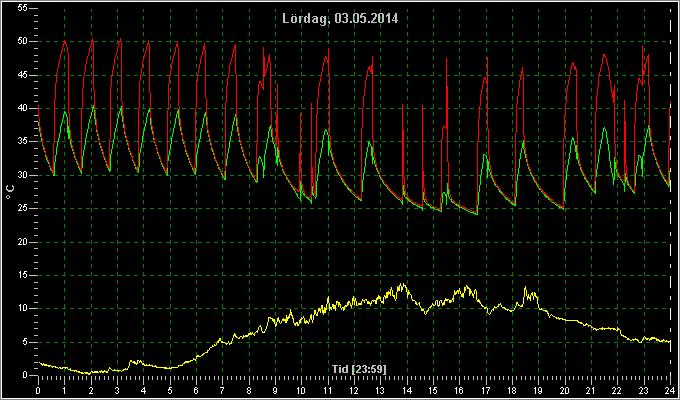Viewport: 680px width, 400px height.
Task: Click the red curve peak near hour 1
Action: click(x=65, y=41)
